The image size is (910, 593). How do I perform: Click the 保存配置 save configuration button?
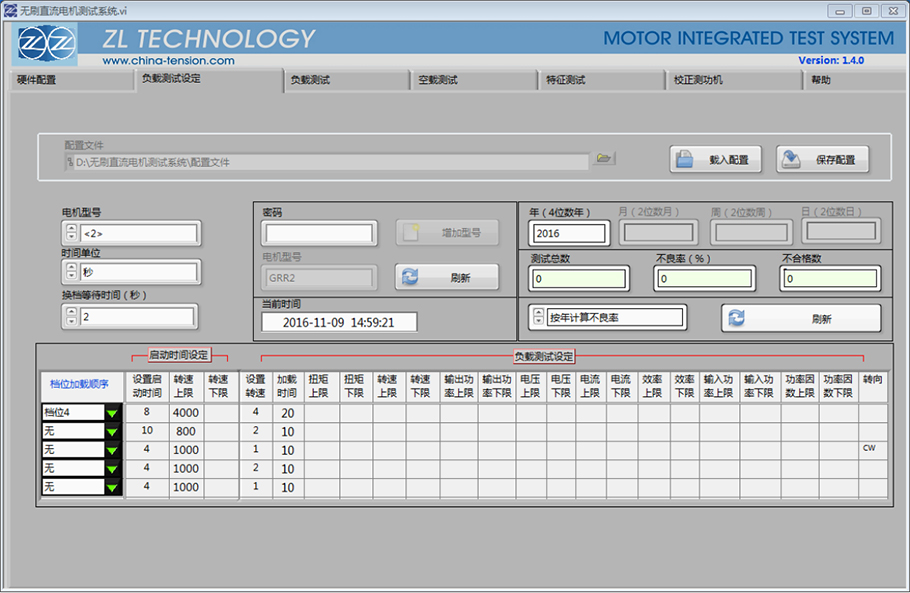(x=823, y=160)
